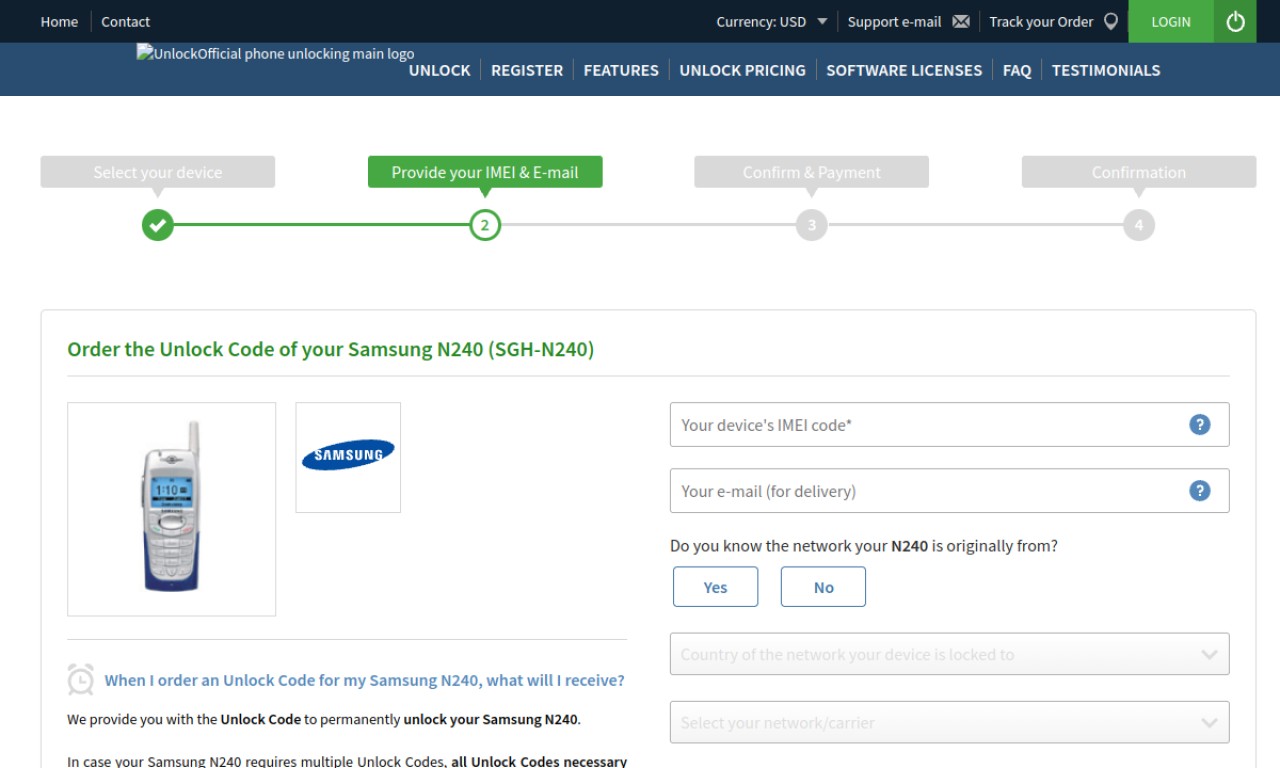Click the help icon in the IMEI field

tap(1199, 424)
